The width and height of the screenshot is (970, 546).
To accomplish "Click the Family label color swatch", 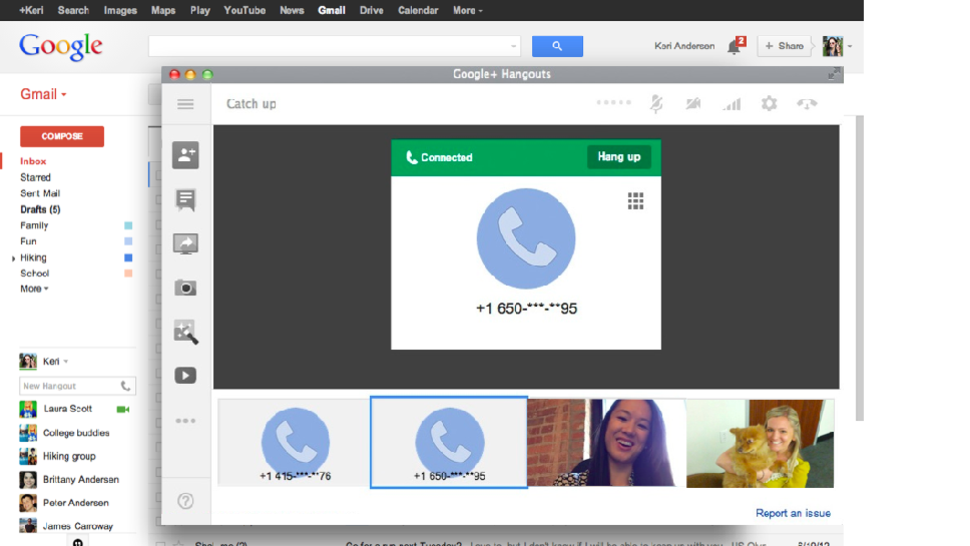I will [128, 226].
